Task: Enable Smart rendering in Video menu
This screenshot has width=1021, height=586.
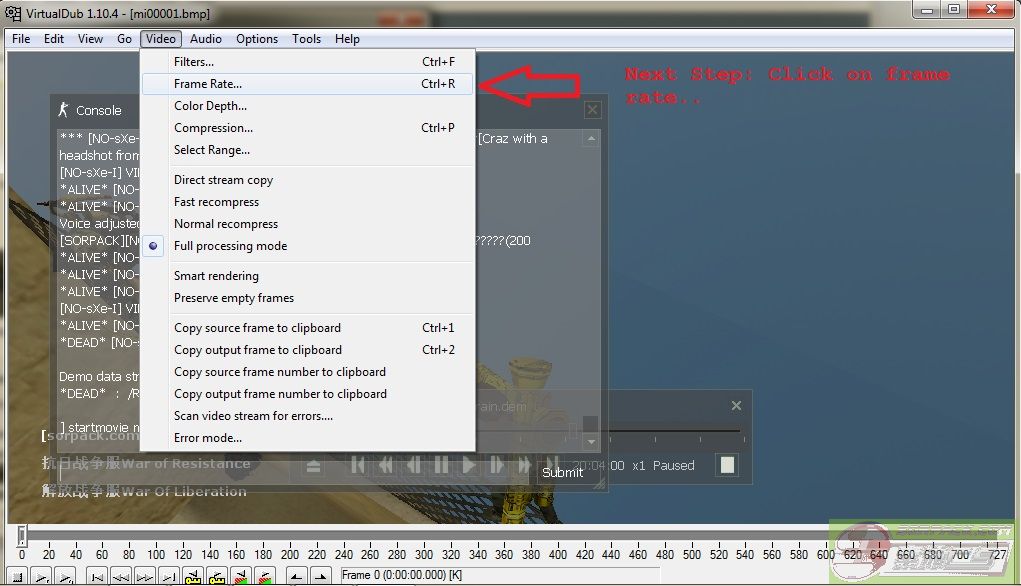Action: [216, 276]
